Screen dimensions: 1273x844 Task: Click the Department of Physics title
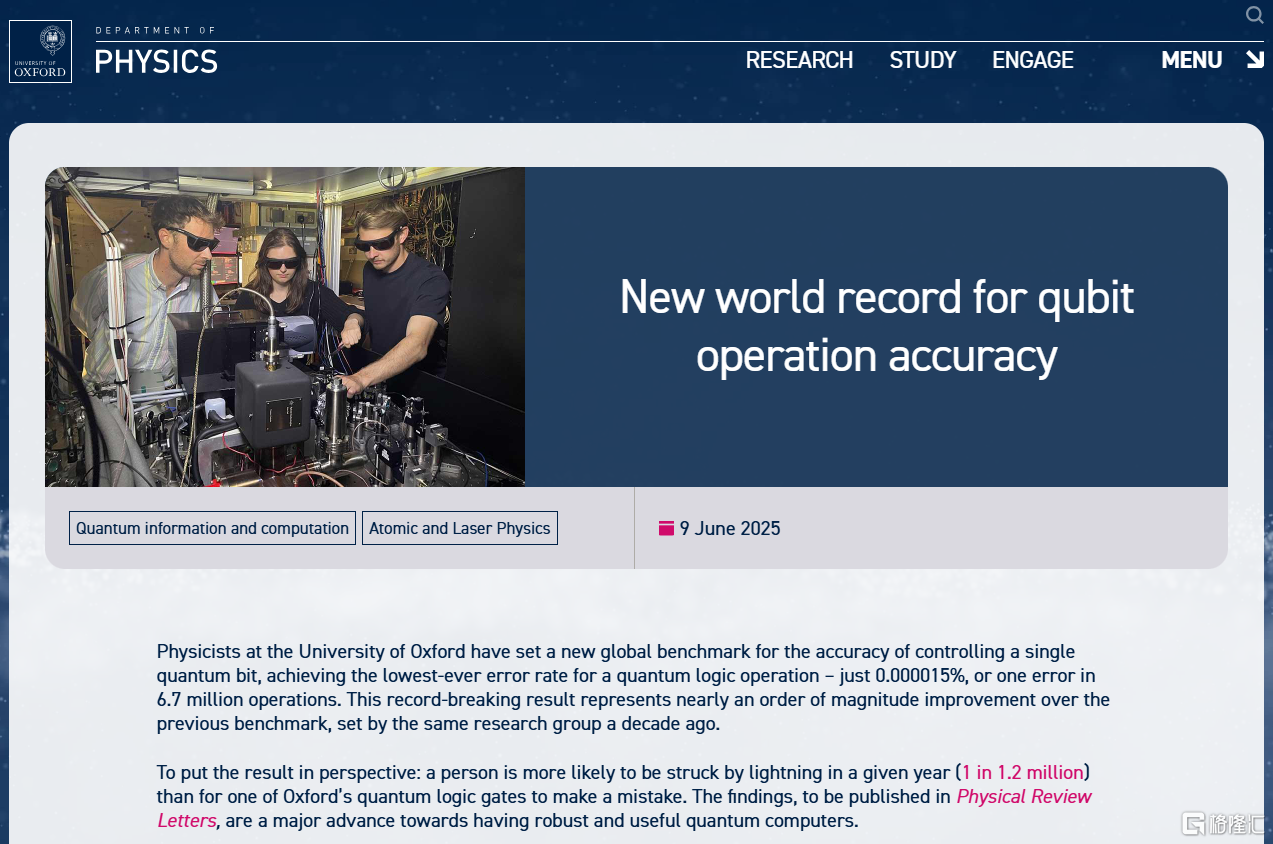156,52
